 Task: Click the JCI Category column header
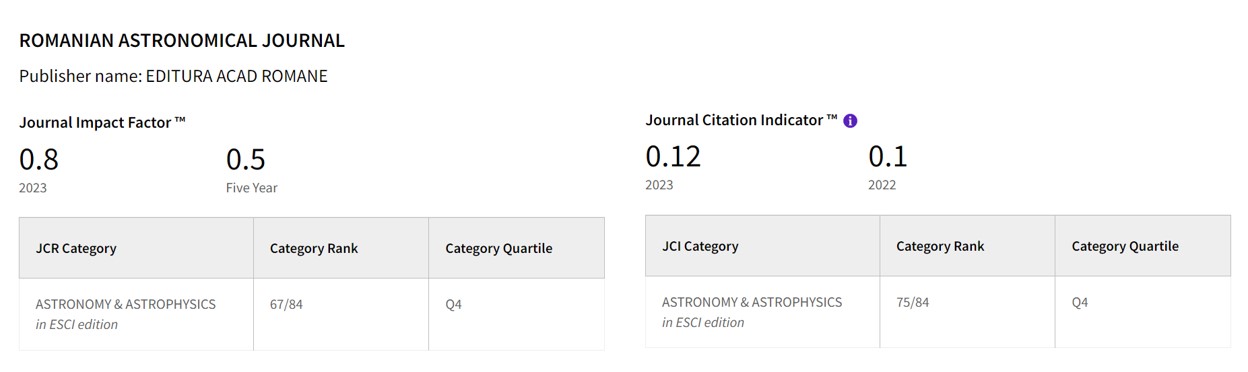[x=700, y=246]
